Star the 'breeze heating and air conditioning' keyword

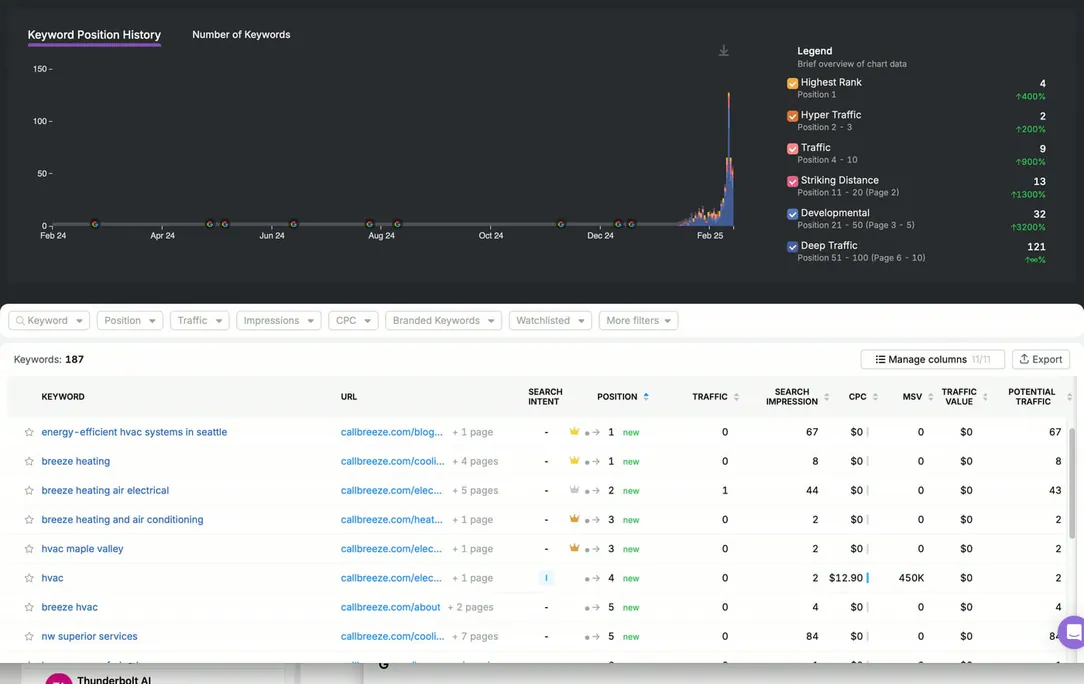29,519
